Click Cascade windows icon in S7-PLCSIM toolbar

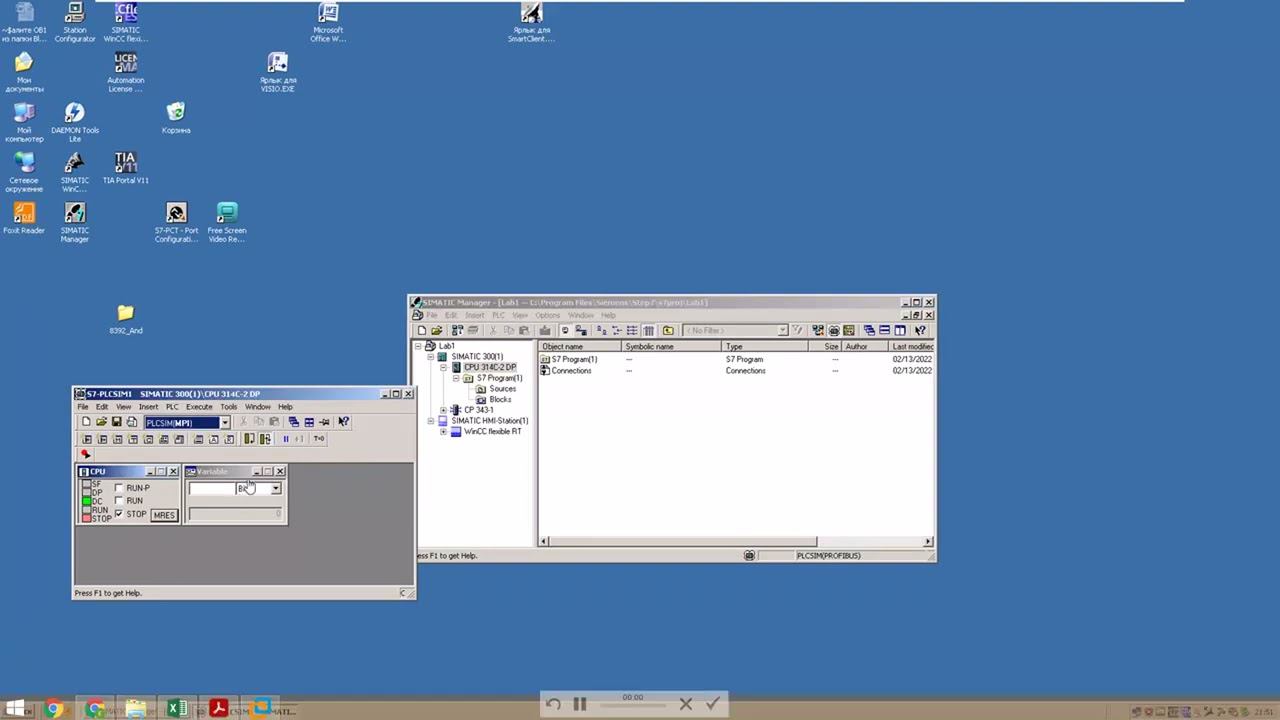tap(293, 422)
